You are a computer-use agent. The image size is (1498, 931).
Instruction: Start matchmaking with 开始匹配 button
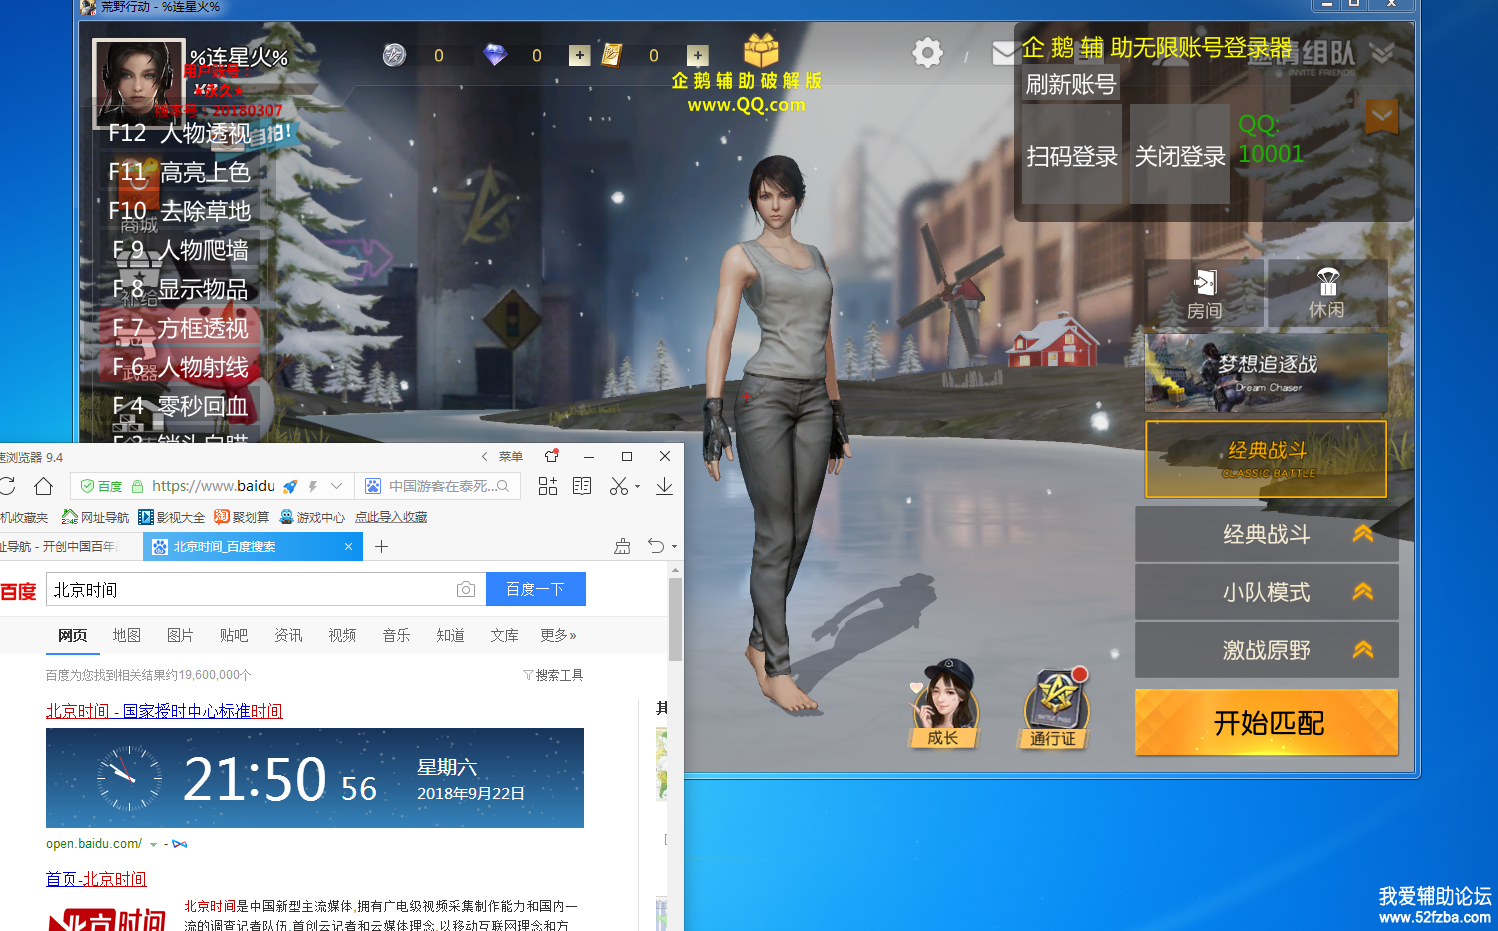click(1266, 722)
